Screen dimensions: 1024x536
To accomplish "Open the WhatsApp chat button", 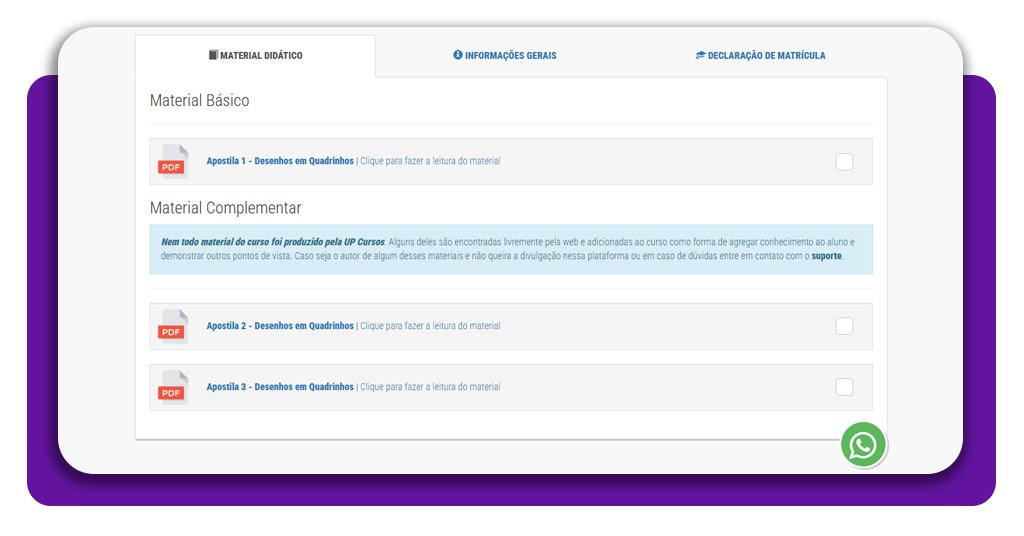I will tap(862, 445).
